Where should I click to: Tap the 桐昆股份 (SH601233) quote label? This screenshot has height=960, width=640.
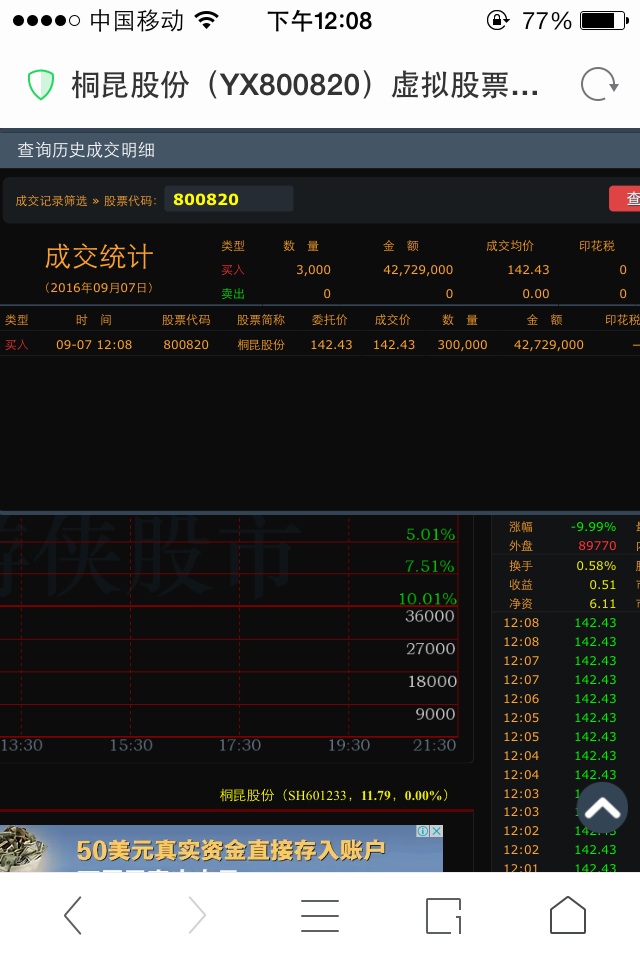(334, 795)
